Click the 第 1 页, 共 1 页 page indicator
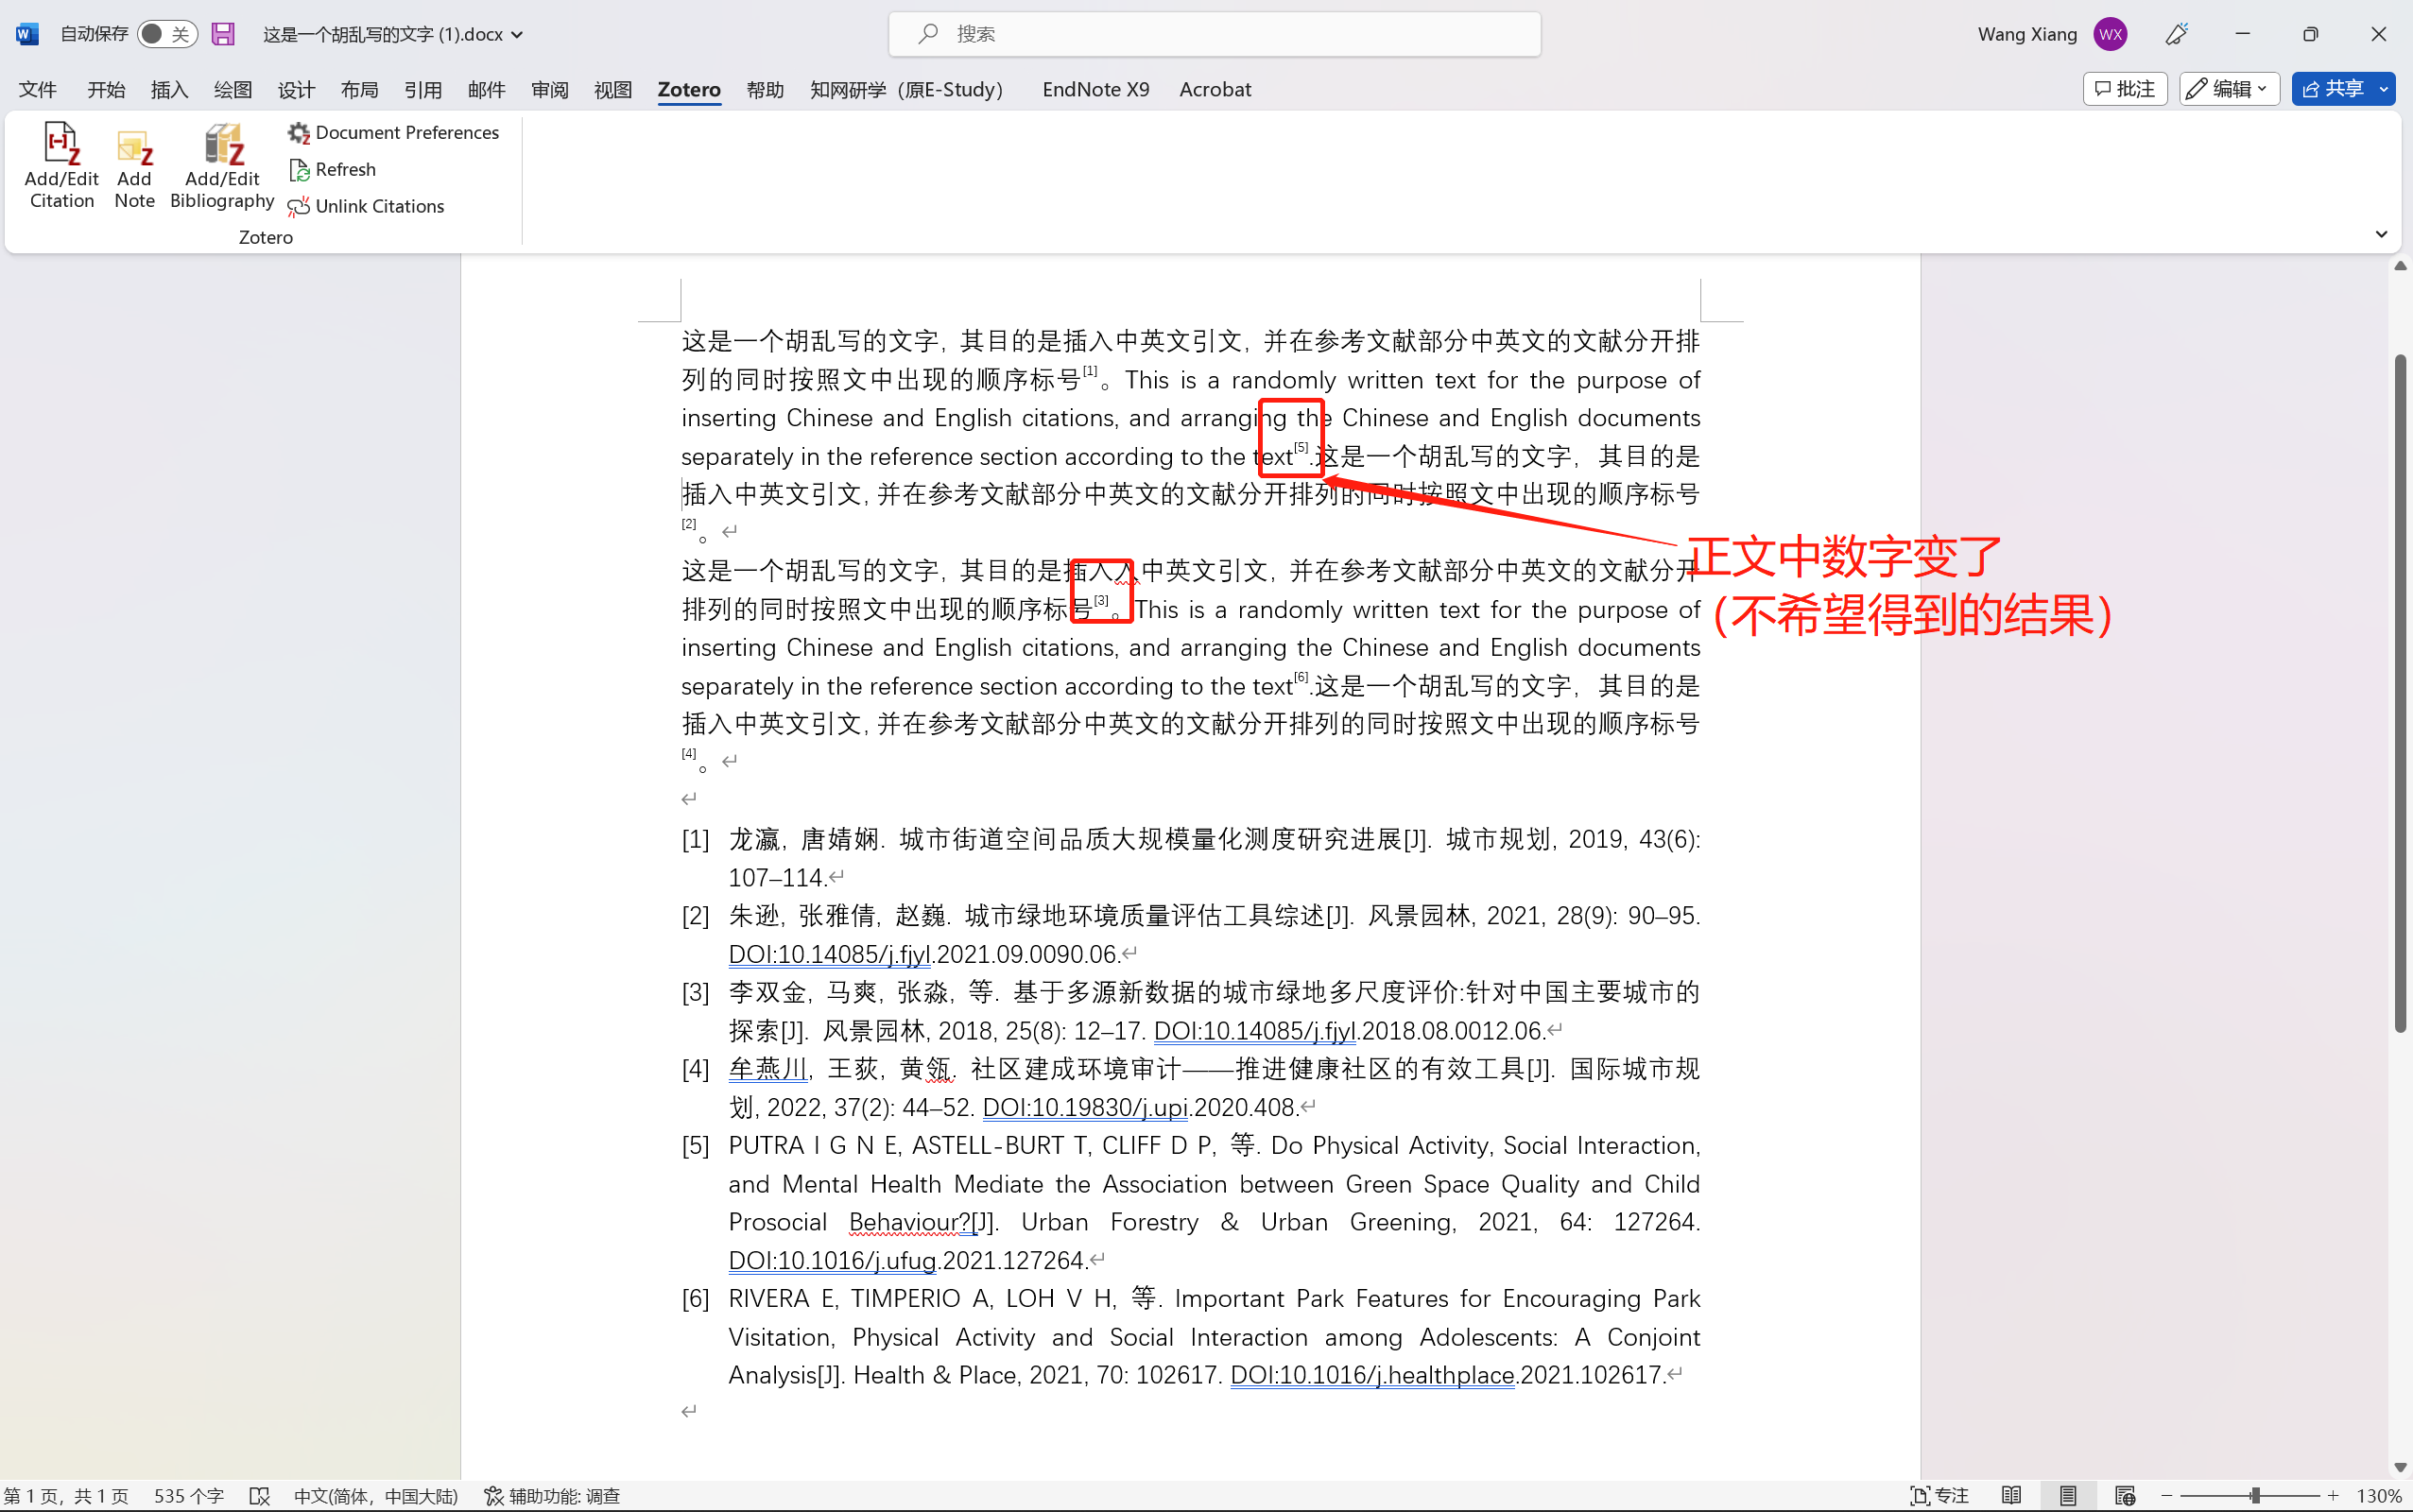The height and width of the screenshot is (1512, 2413). (x=66, y=1496)
